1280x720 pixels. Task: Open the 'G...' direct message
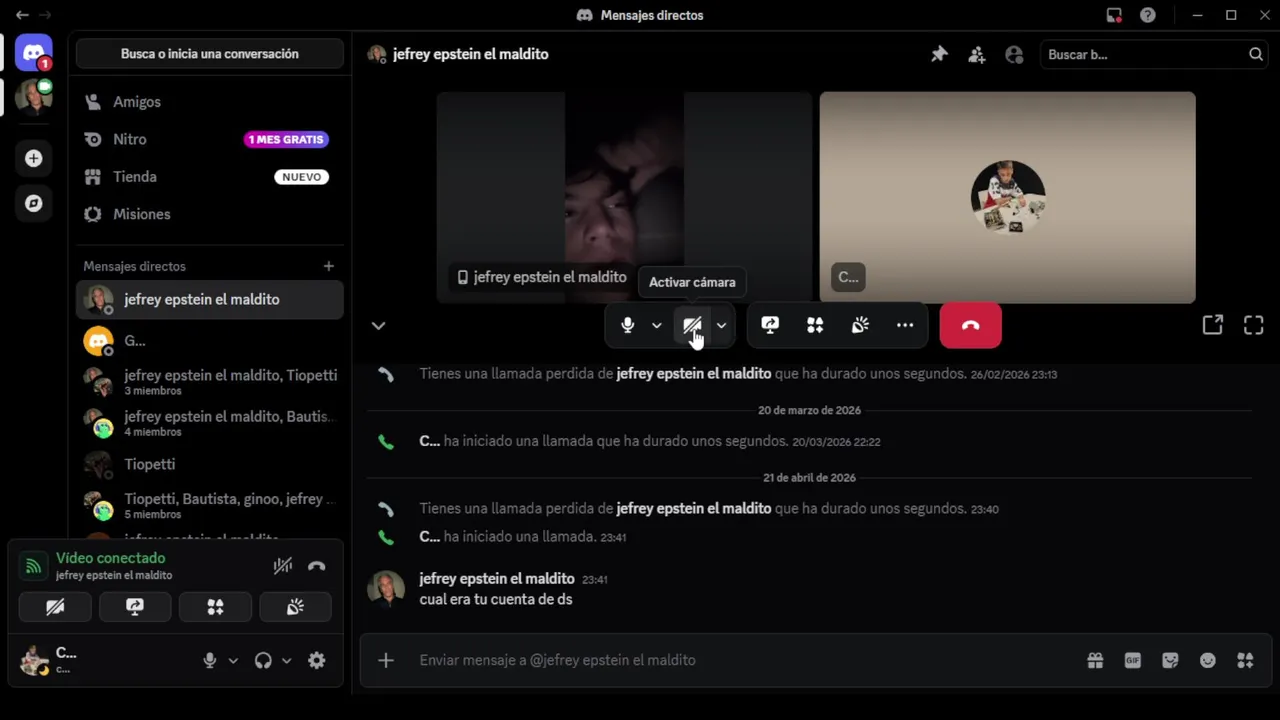(210, 340)
